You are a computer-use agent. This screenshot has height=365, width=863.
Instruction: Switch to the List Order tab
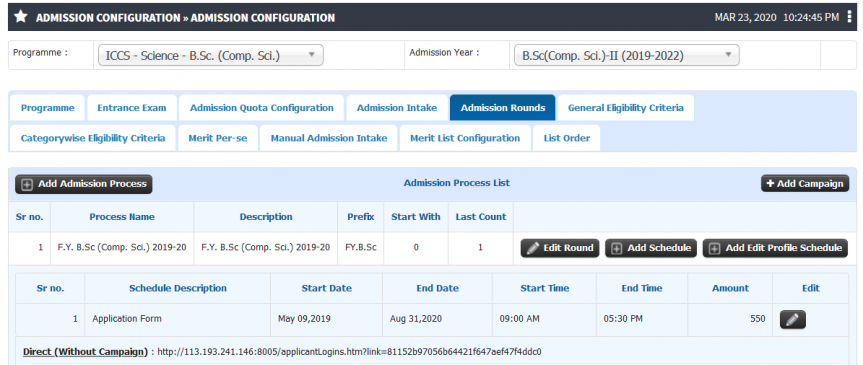click(566, 138)
